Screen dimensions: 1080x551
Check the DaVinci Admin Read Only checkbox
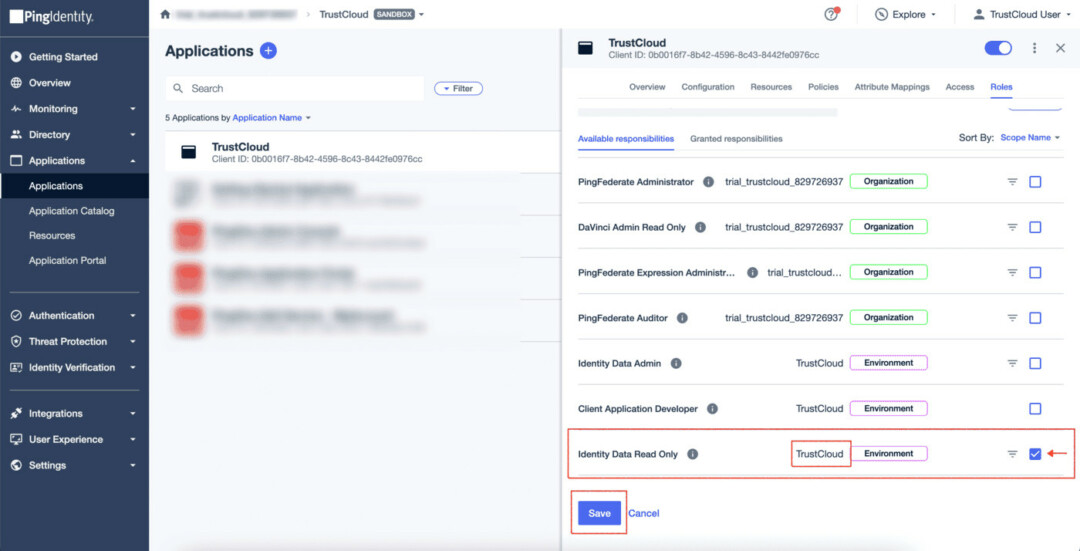1035,227
